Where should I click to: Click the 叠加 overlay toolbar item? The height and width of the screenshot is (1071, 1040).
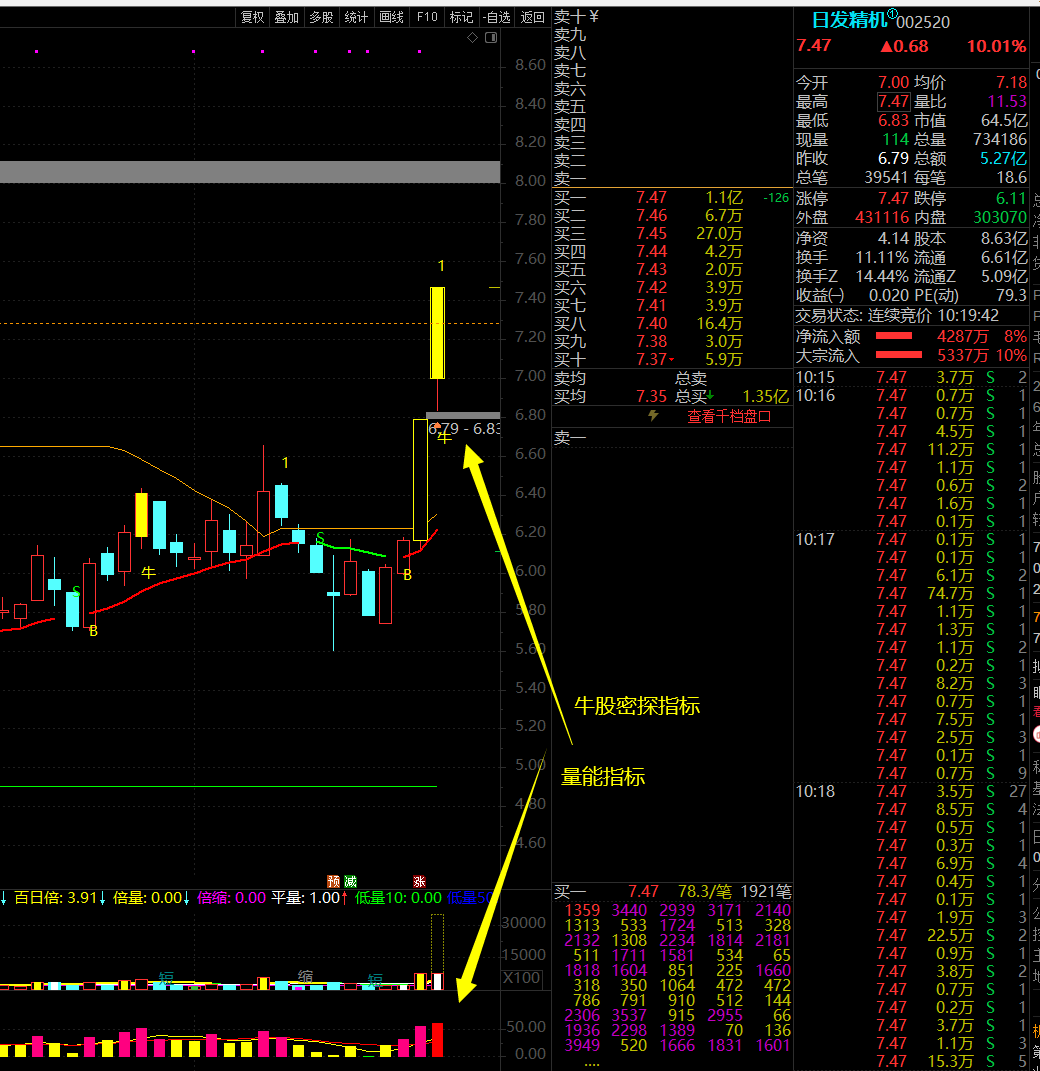287,17
